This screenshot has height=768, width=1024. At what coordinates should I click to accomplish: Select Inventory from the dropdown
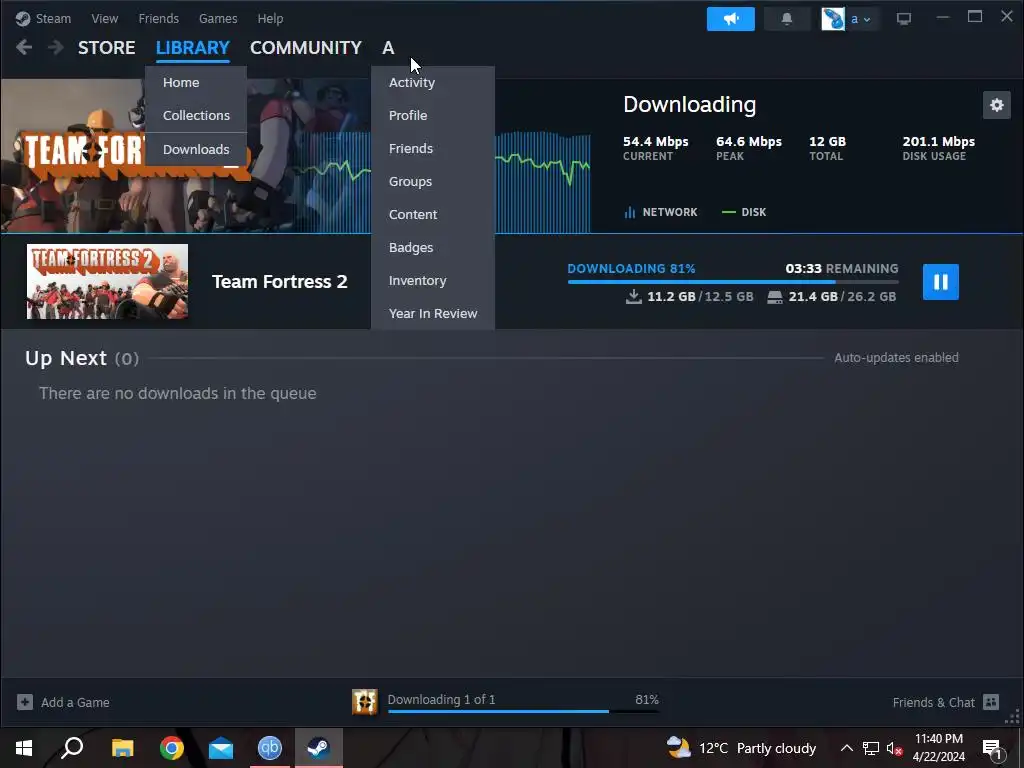[x=432, y=280]
